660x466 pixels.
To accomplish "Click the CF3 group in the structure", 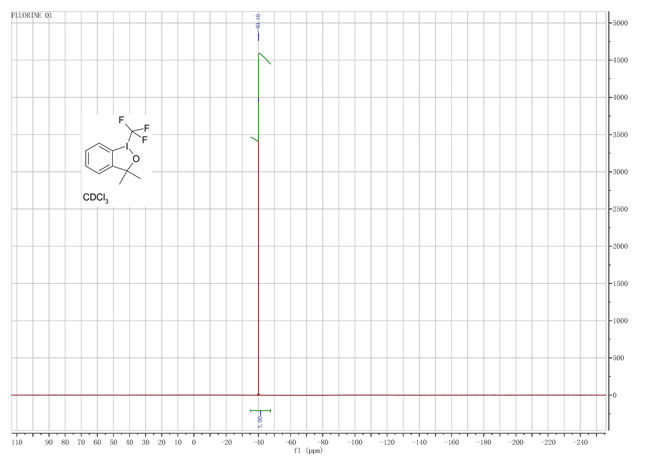I will point(134,128).
